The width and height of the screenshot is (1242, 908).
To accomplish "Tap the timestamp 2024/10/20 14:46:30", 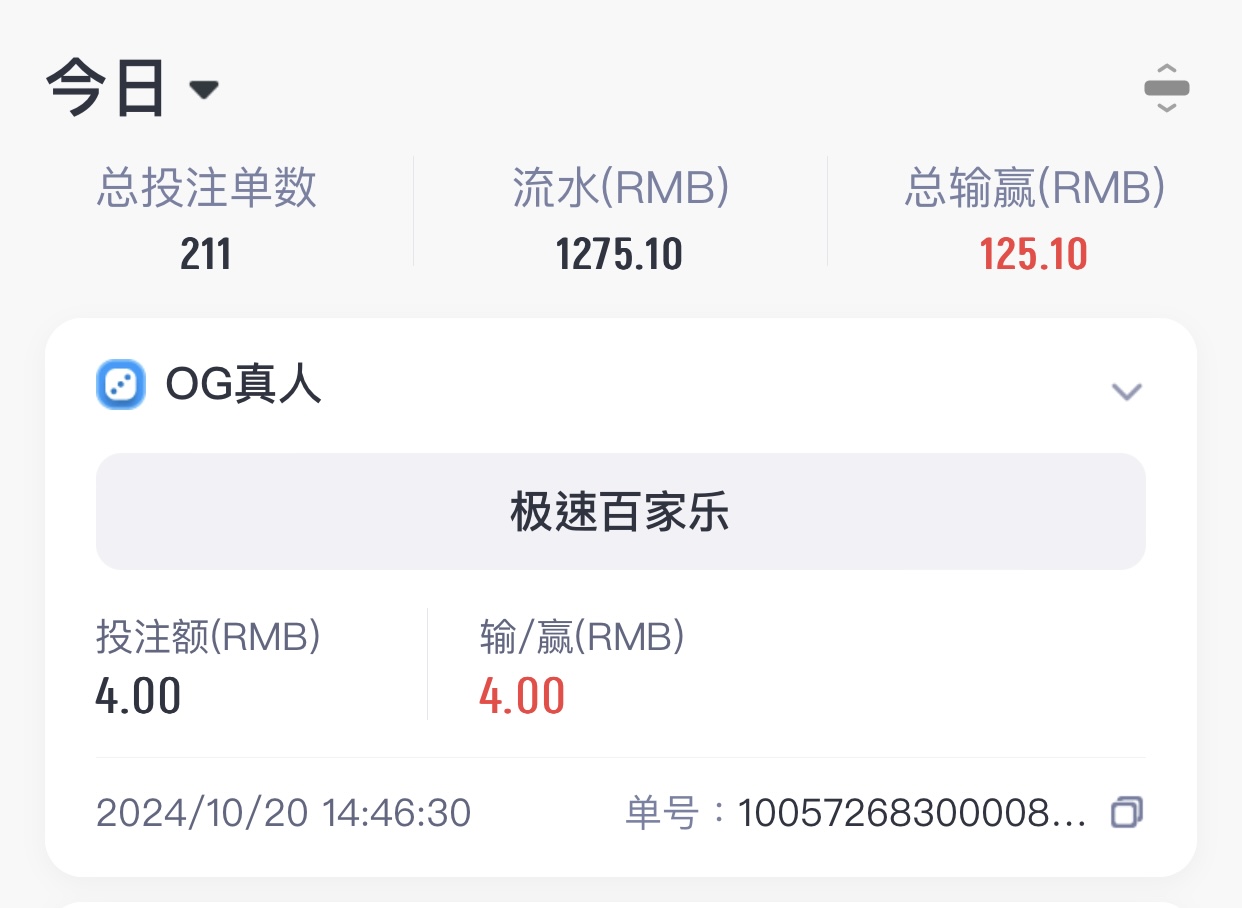I will coord(283,813).
